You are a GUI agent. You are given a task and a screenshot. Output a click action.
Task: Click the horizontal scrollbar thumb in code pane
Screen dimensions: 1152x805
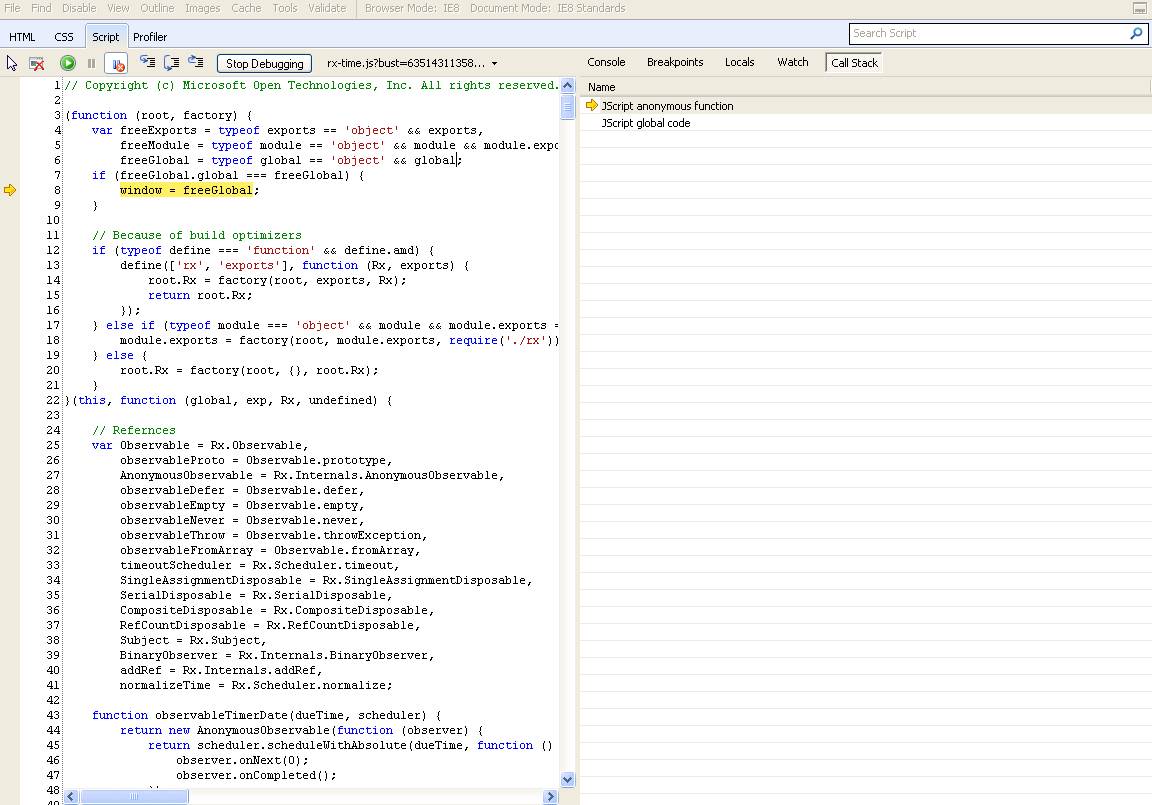[x=134, y=796]
